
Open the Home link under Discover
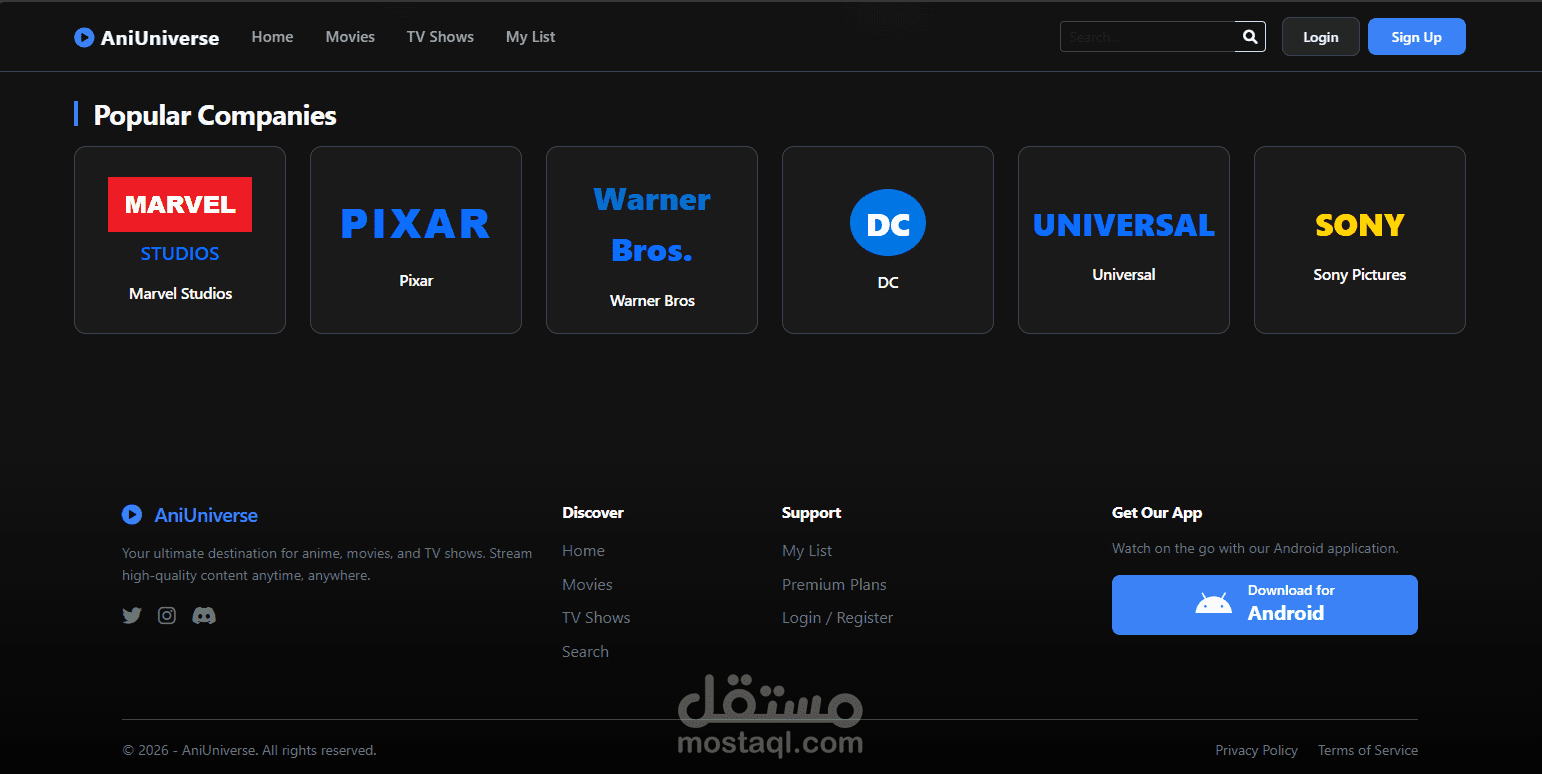click(x=583, y=551)
